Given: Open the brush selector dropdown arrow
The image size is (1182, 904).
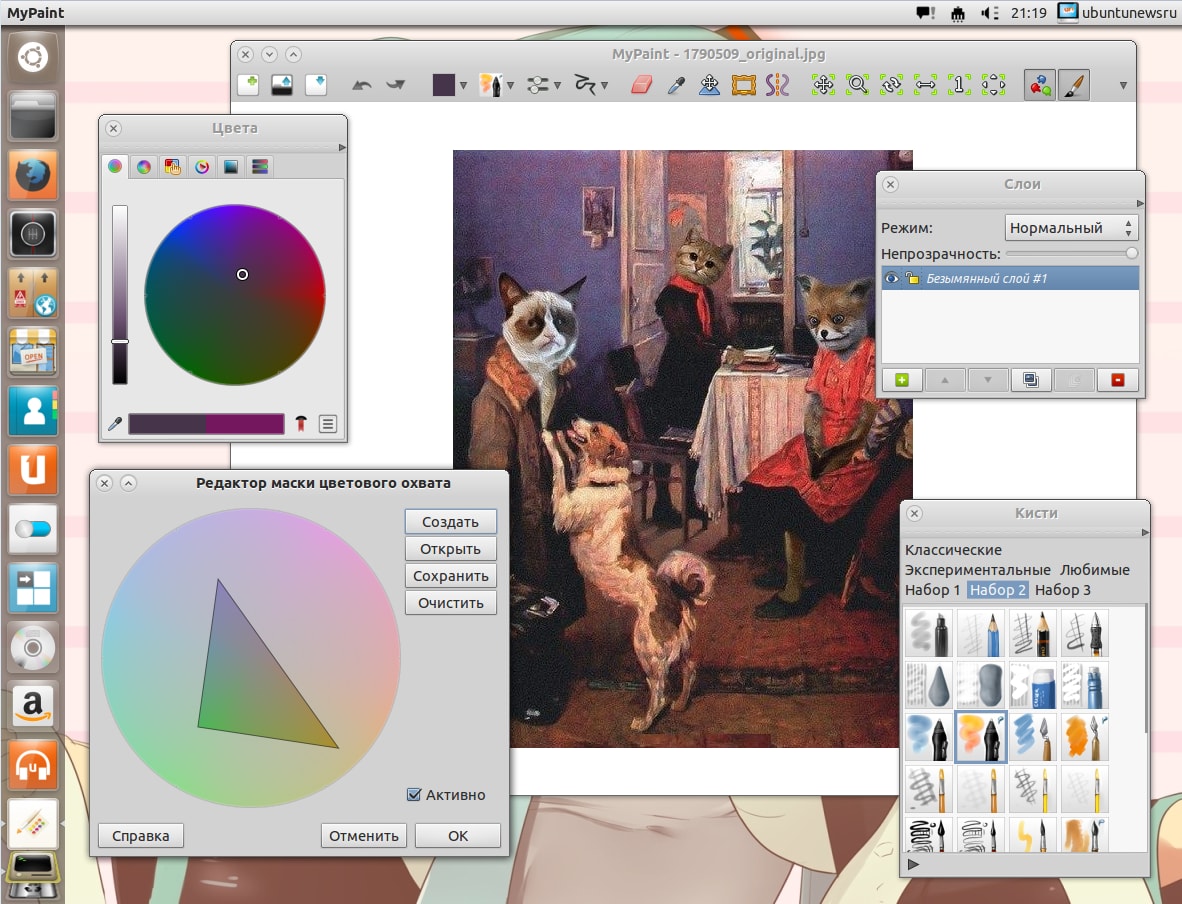Looking at the screenshot, I should [510, 86].
